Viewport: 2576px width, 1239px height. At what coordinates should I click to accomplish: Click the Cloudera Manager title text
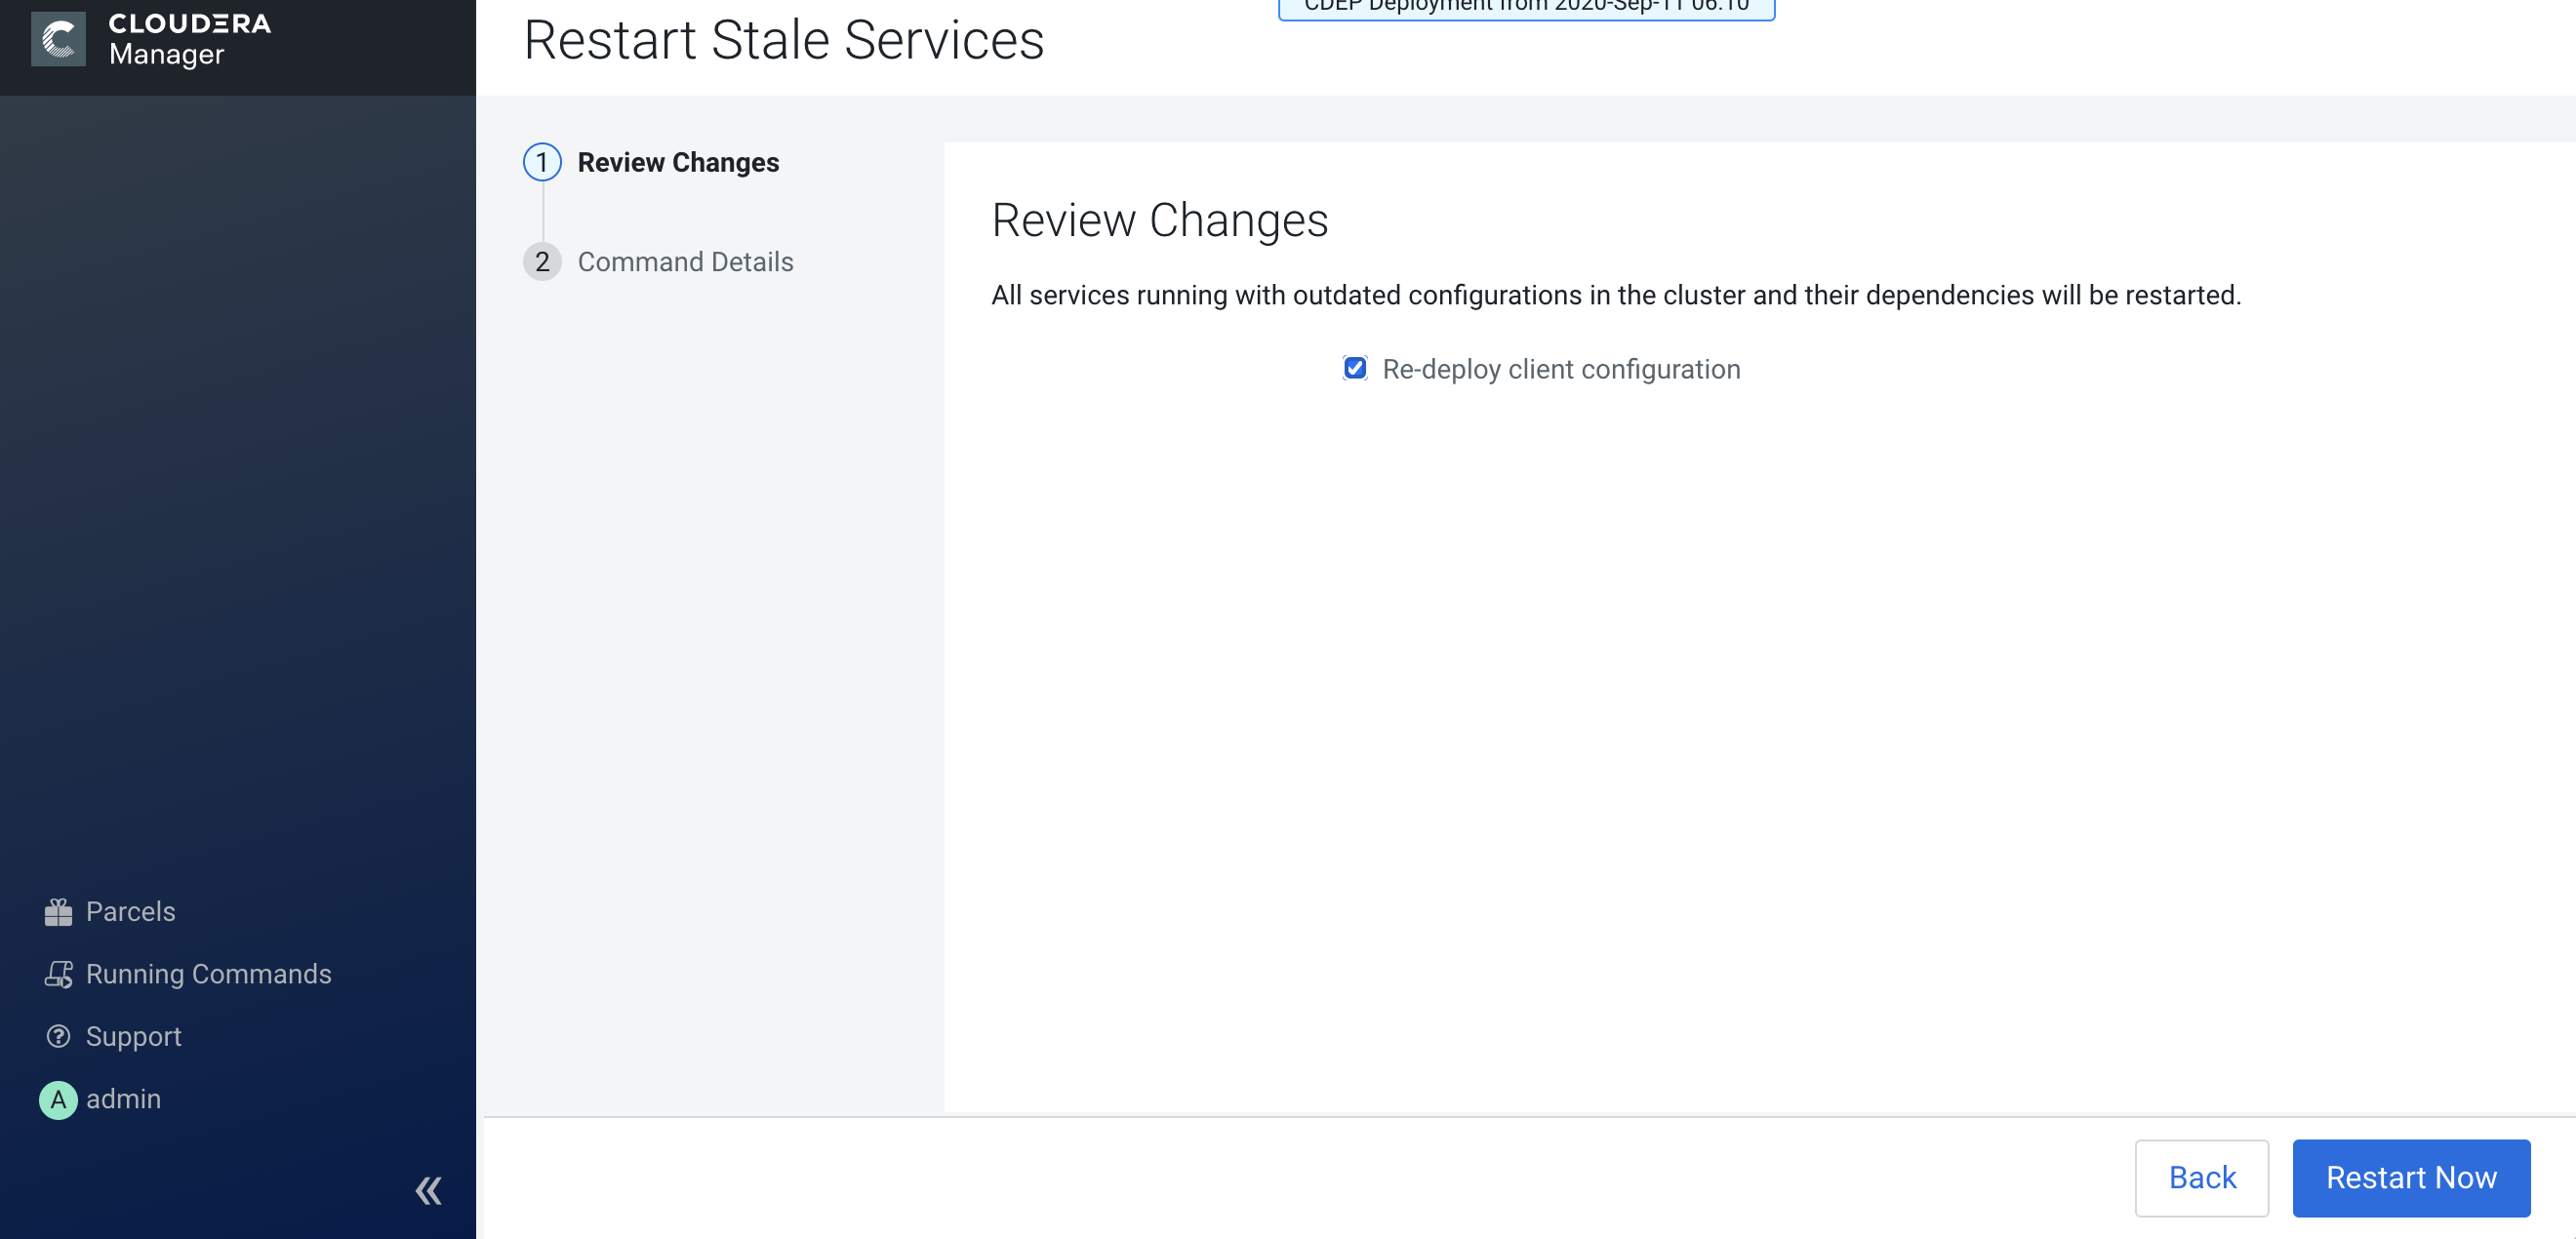tap(189, 39)
